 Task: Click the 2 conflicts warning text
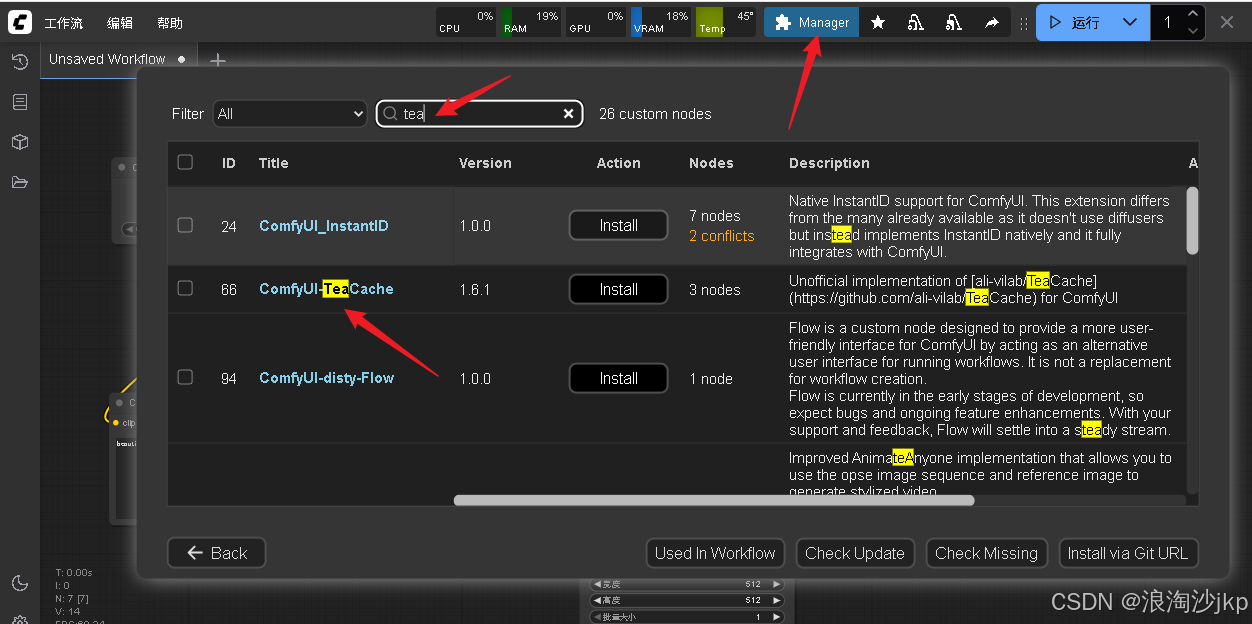point(722,236)
